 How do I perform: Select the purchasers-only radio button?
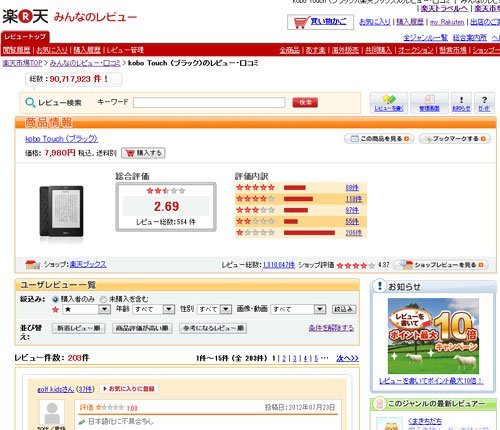(55, 299)
